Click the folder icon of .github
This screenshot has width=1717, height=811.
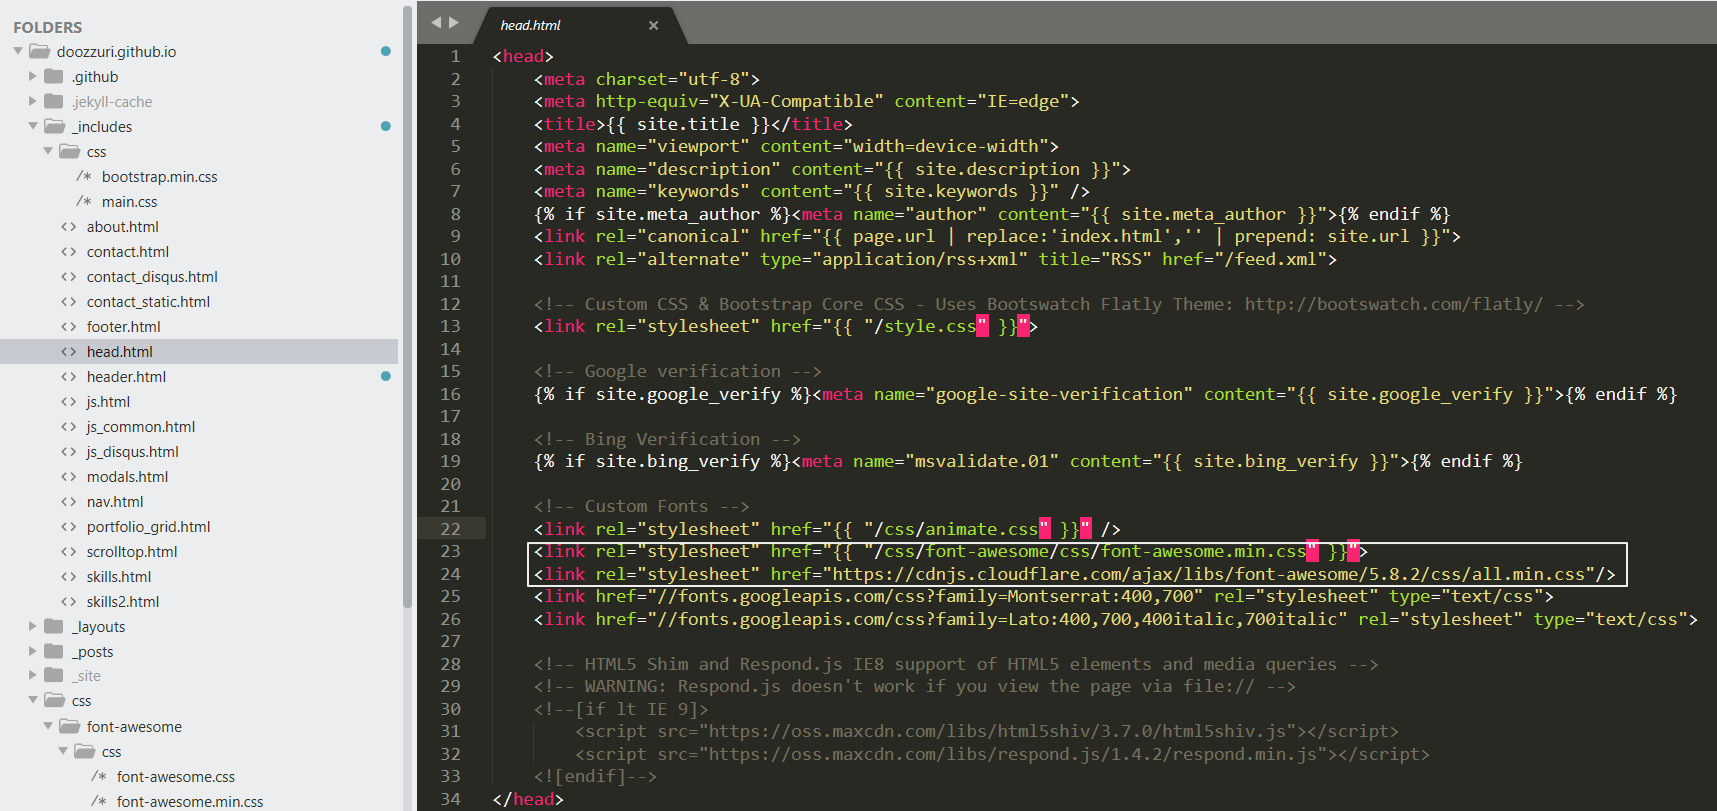(x=54, y=76)
